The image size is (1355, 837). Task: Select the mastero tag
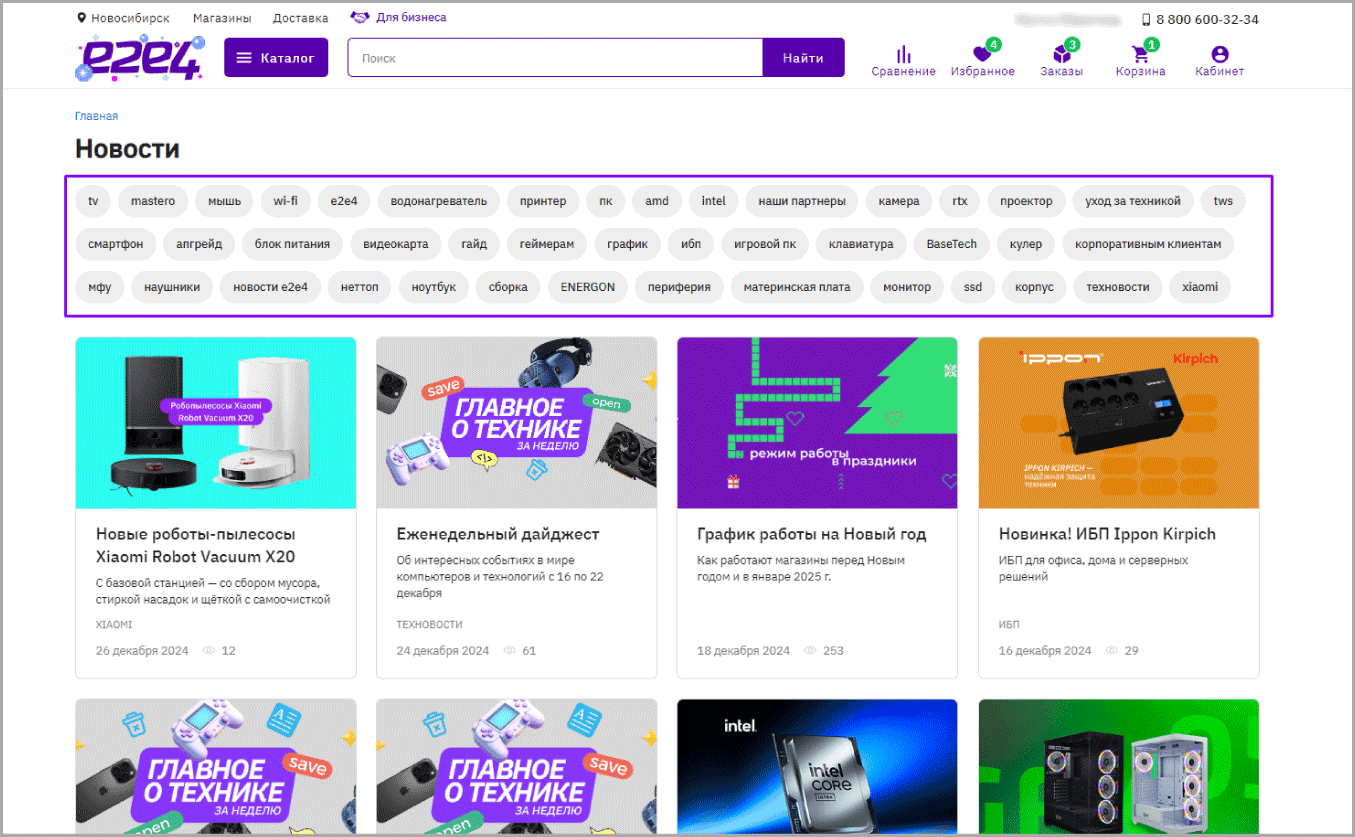[x=153, y=201]
